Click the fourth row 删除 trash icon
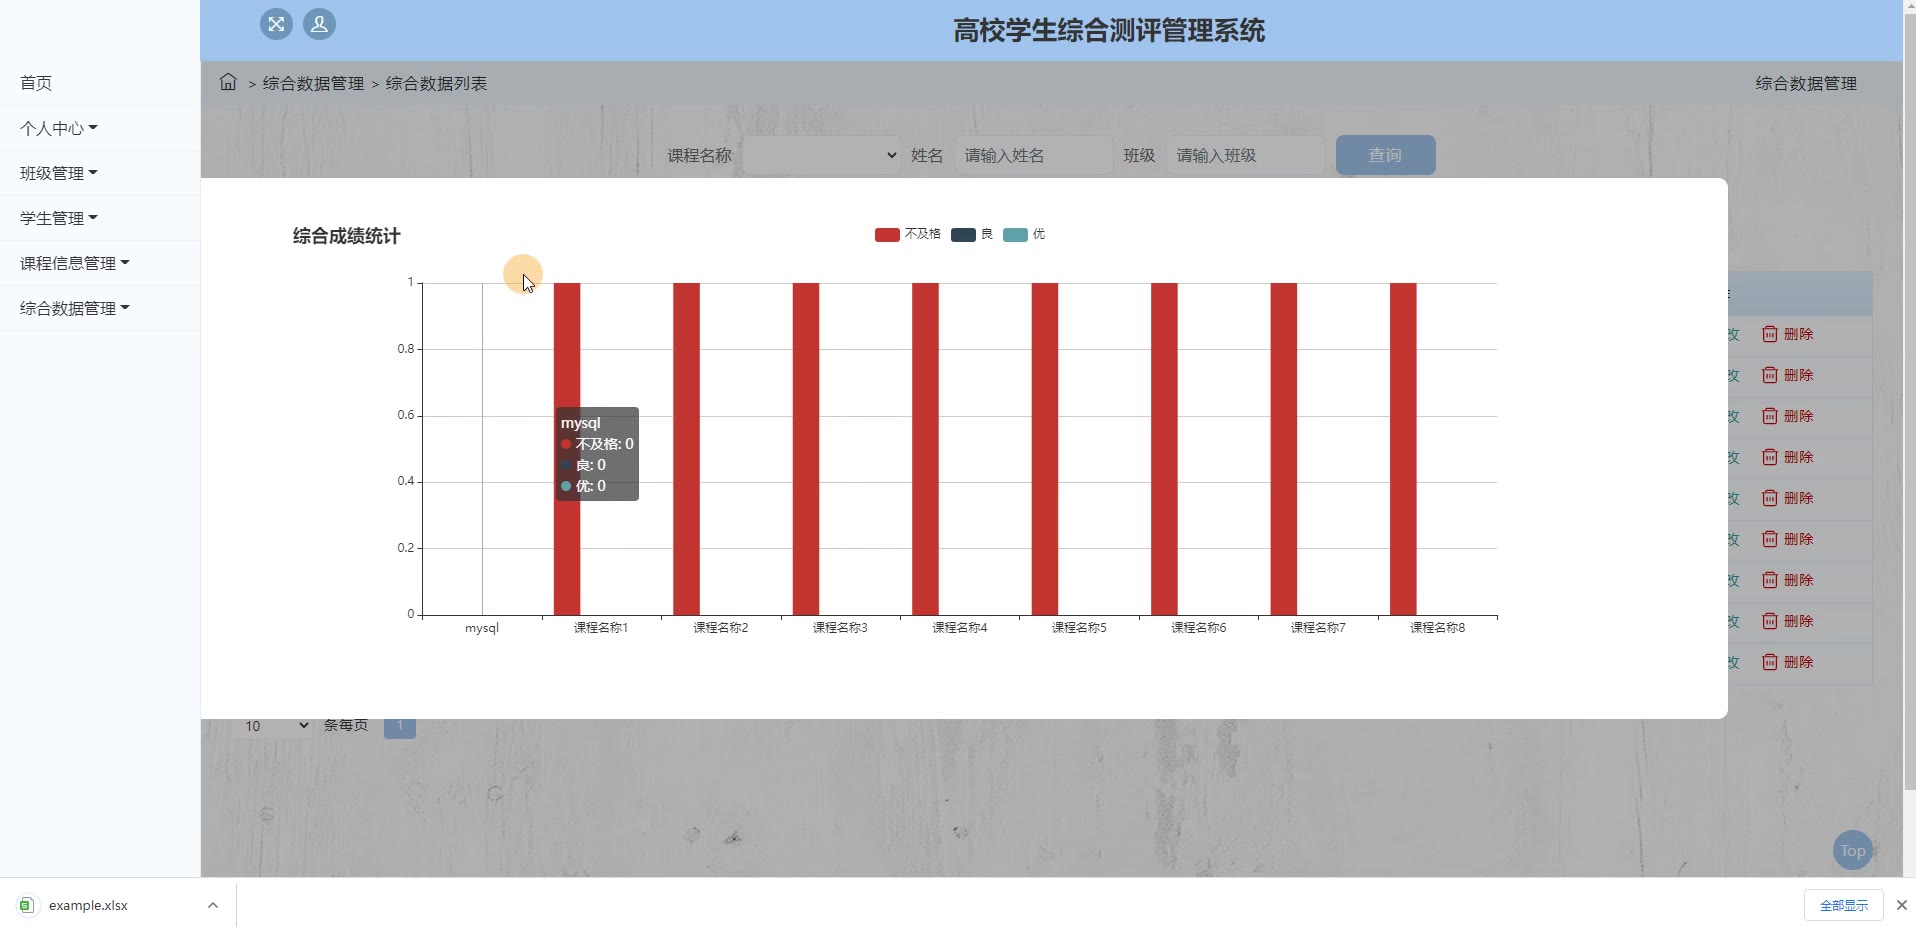Screen dimensions: 1916x930 (x=1769, y=457)
